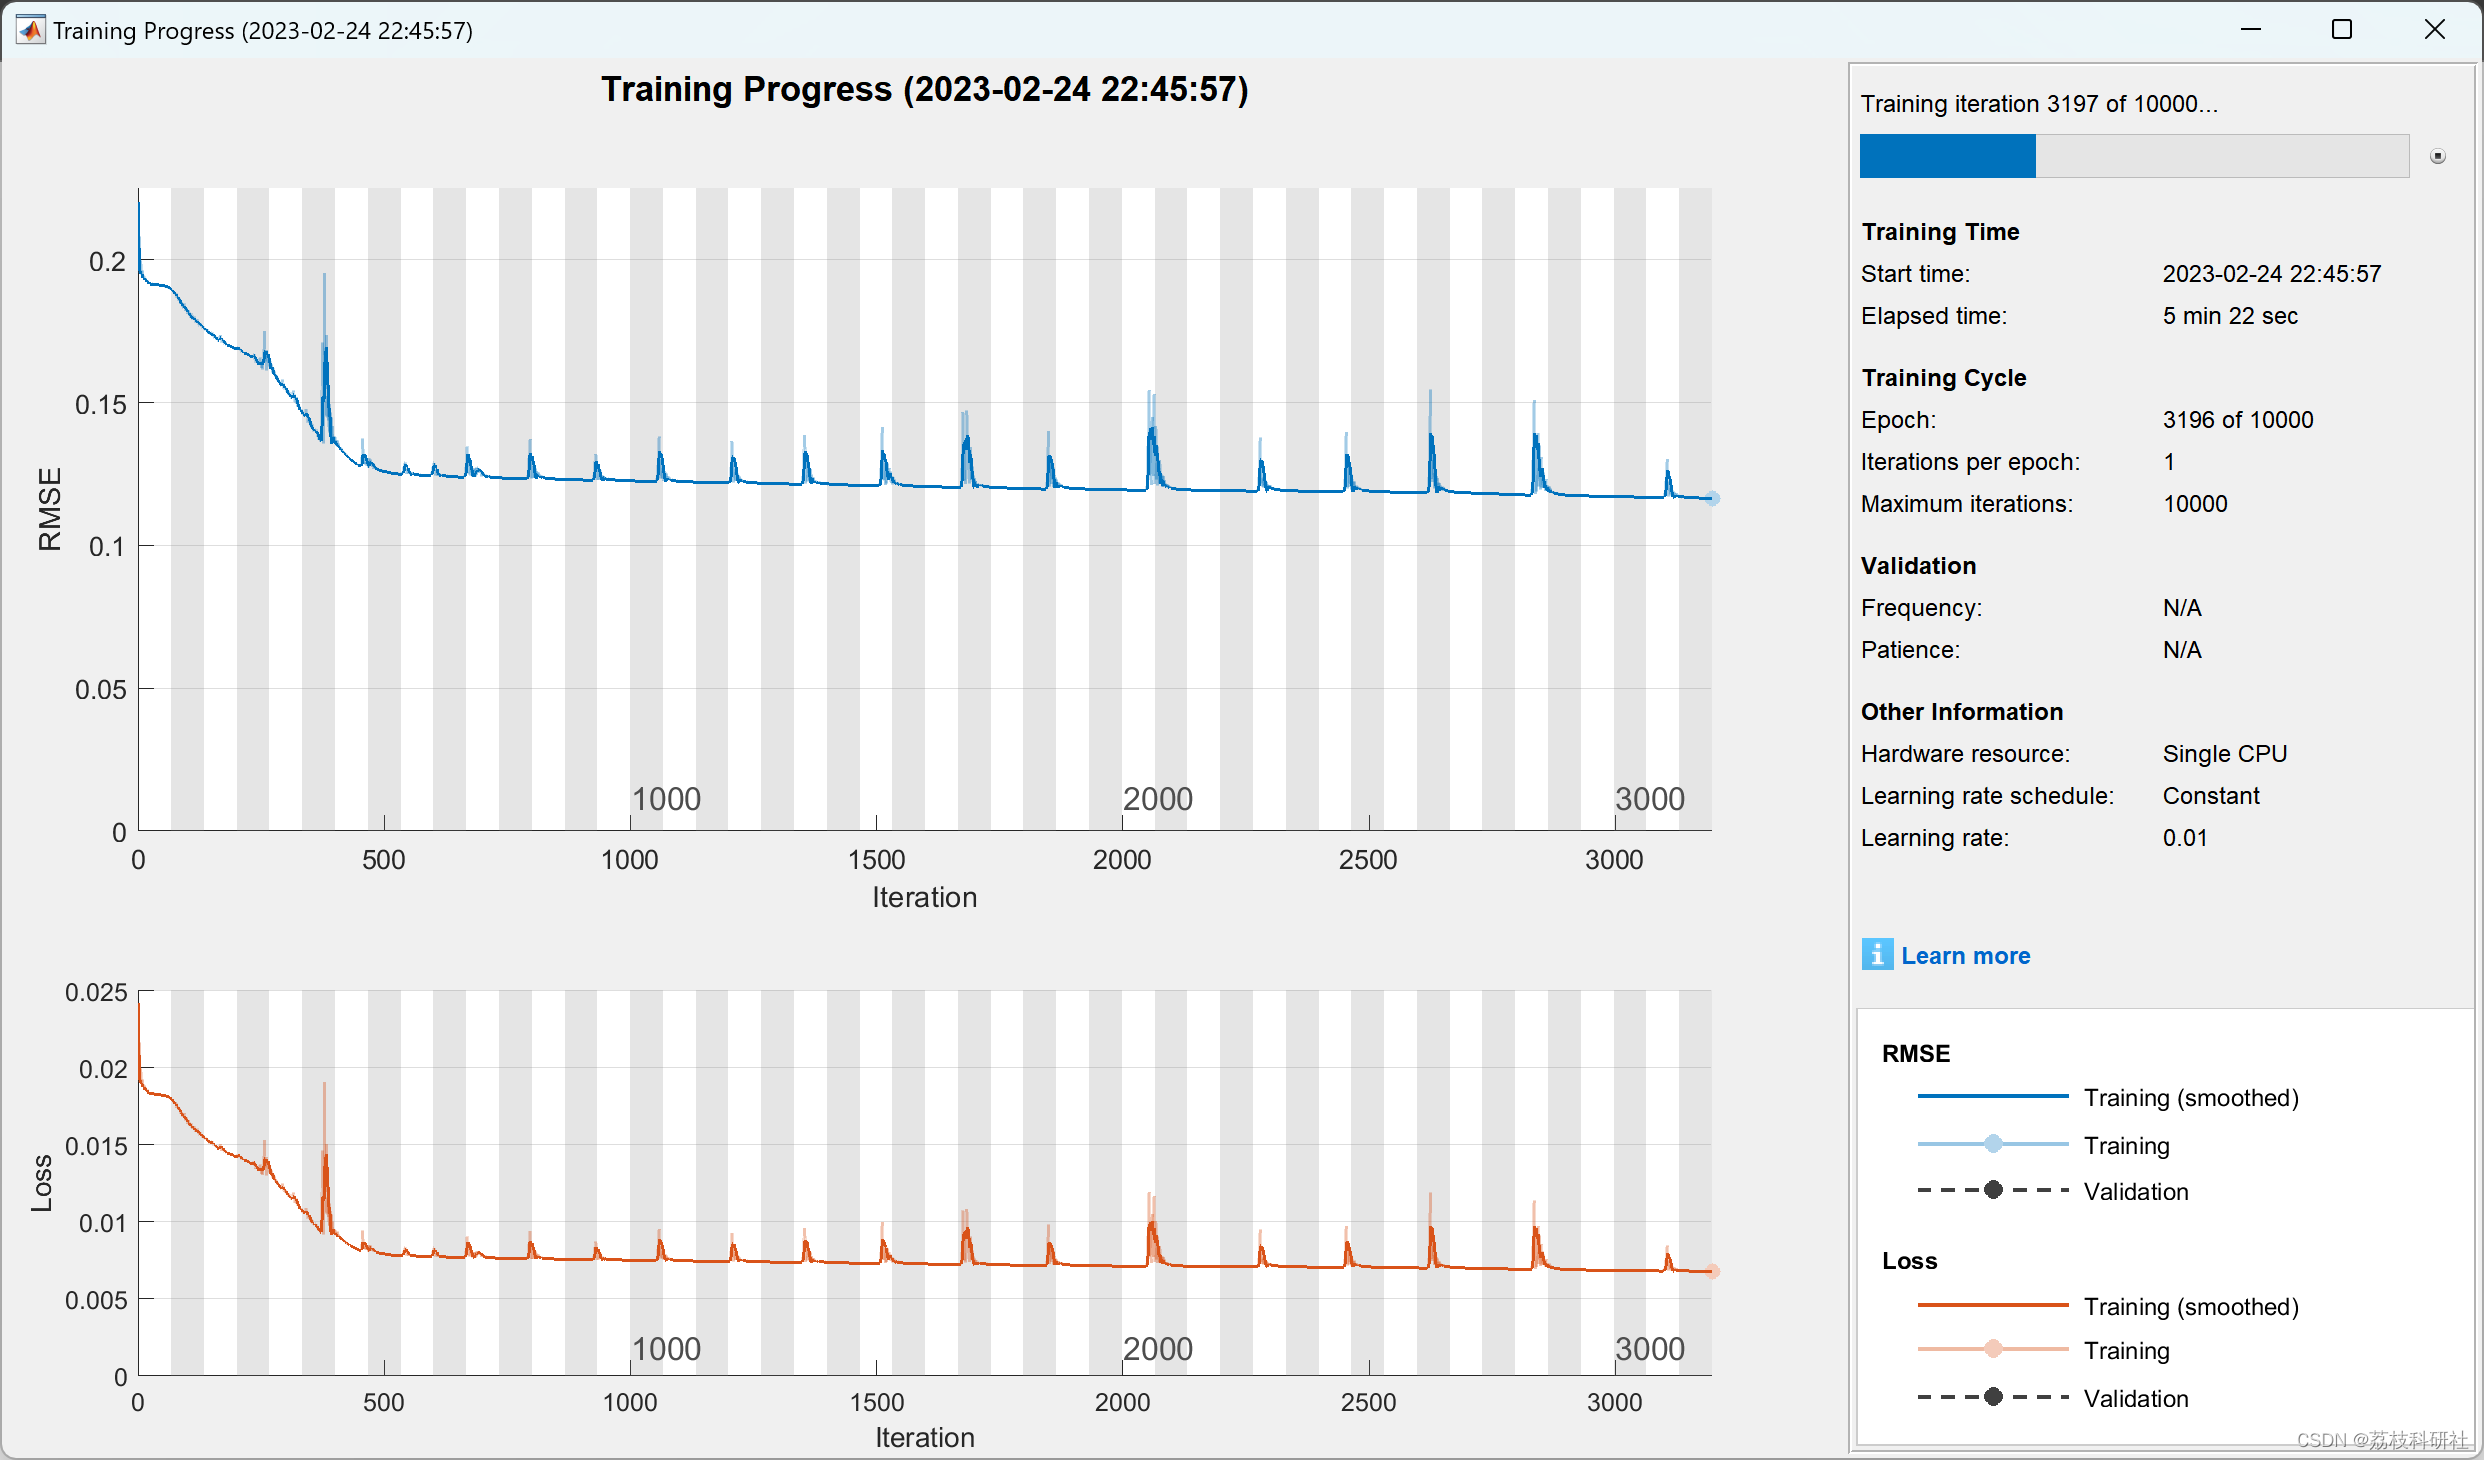
Task: Click RMSE Validation legend black marker
Action: (x=1993, y=1190)
